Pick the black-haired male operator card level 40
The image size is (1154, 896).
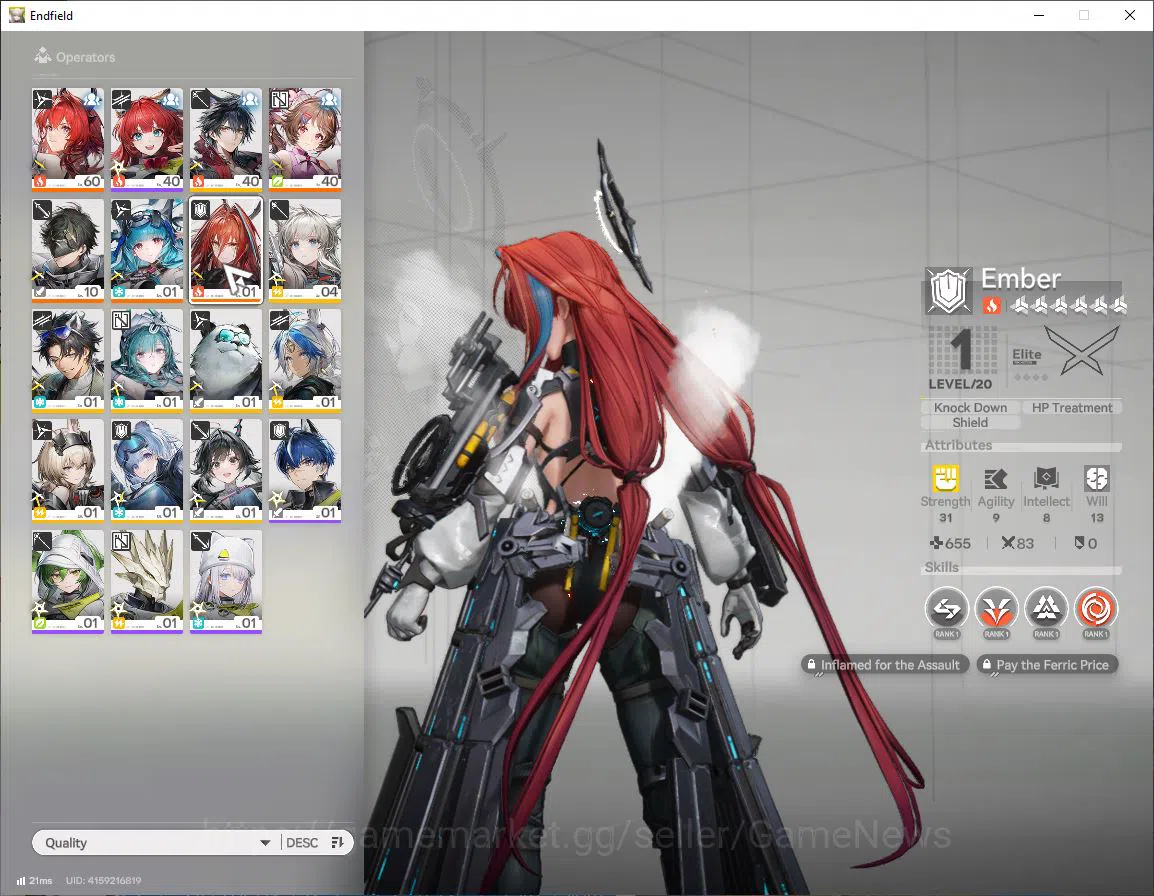point(226,139)
